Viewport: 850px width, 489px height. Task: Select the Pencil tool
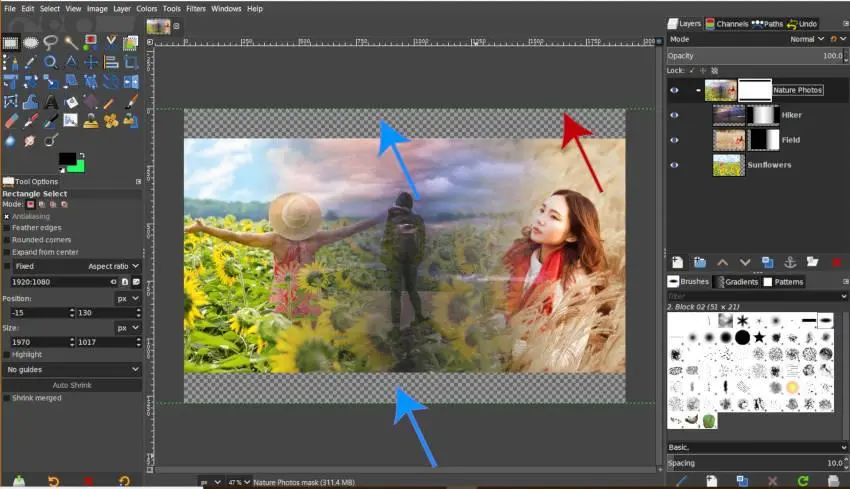coord(111,101)
